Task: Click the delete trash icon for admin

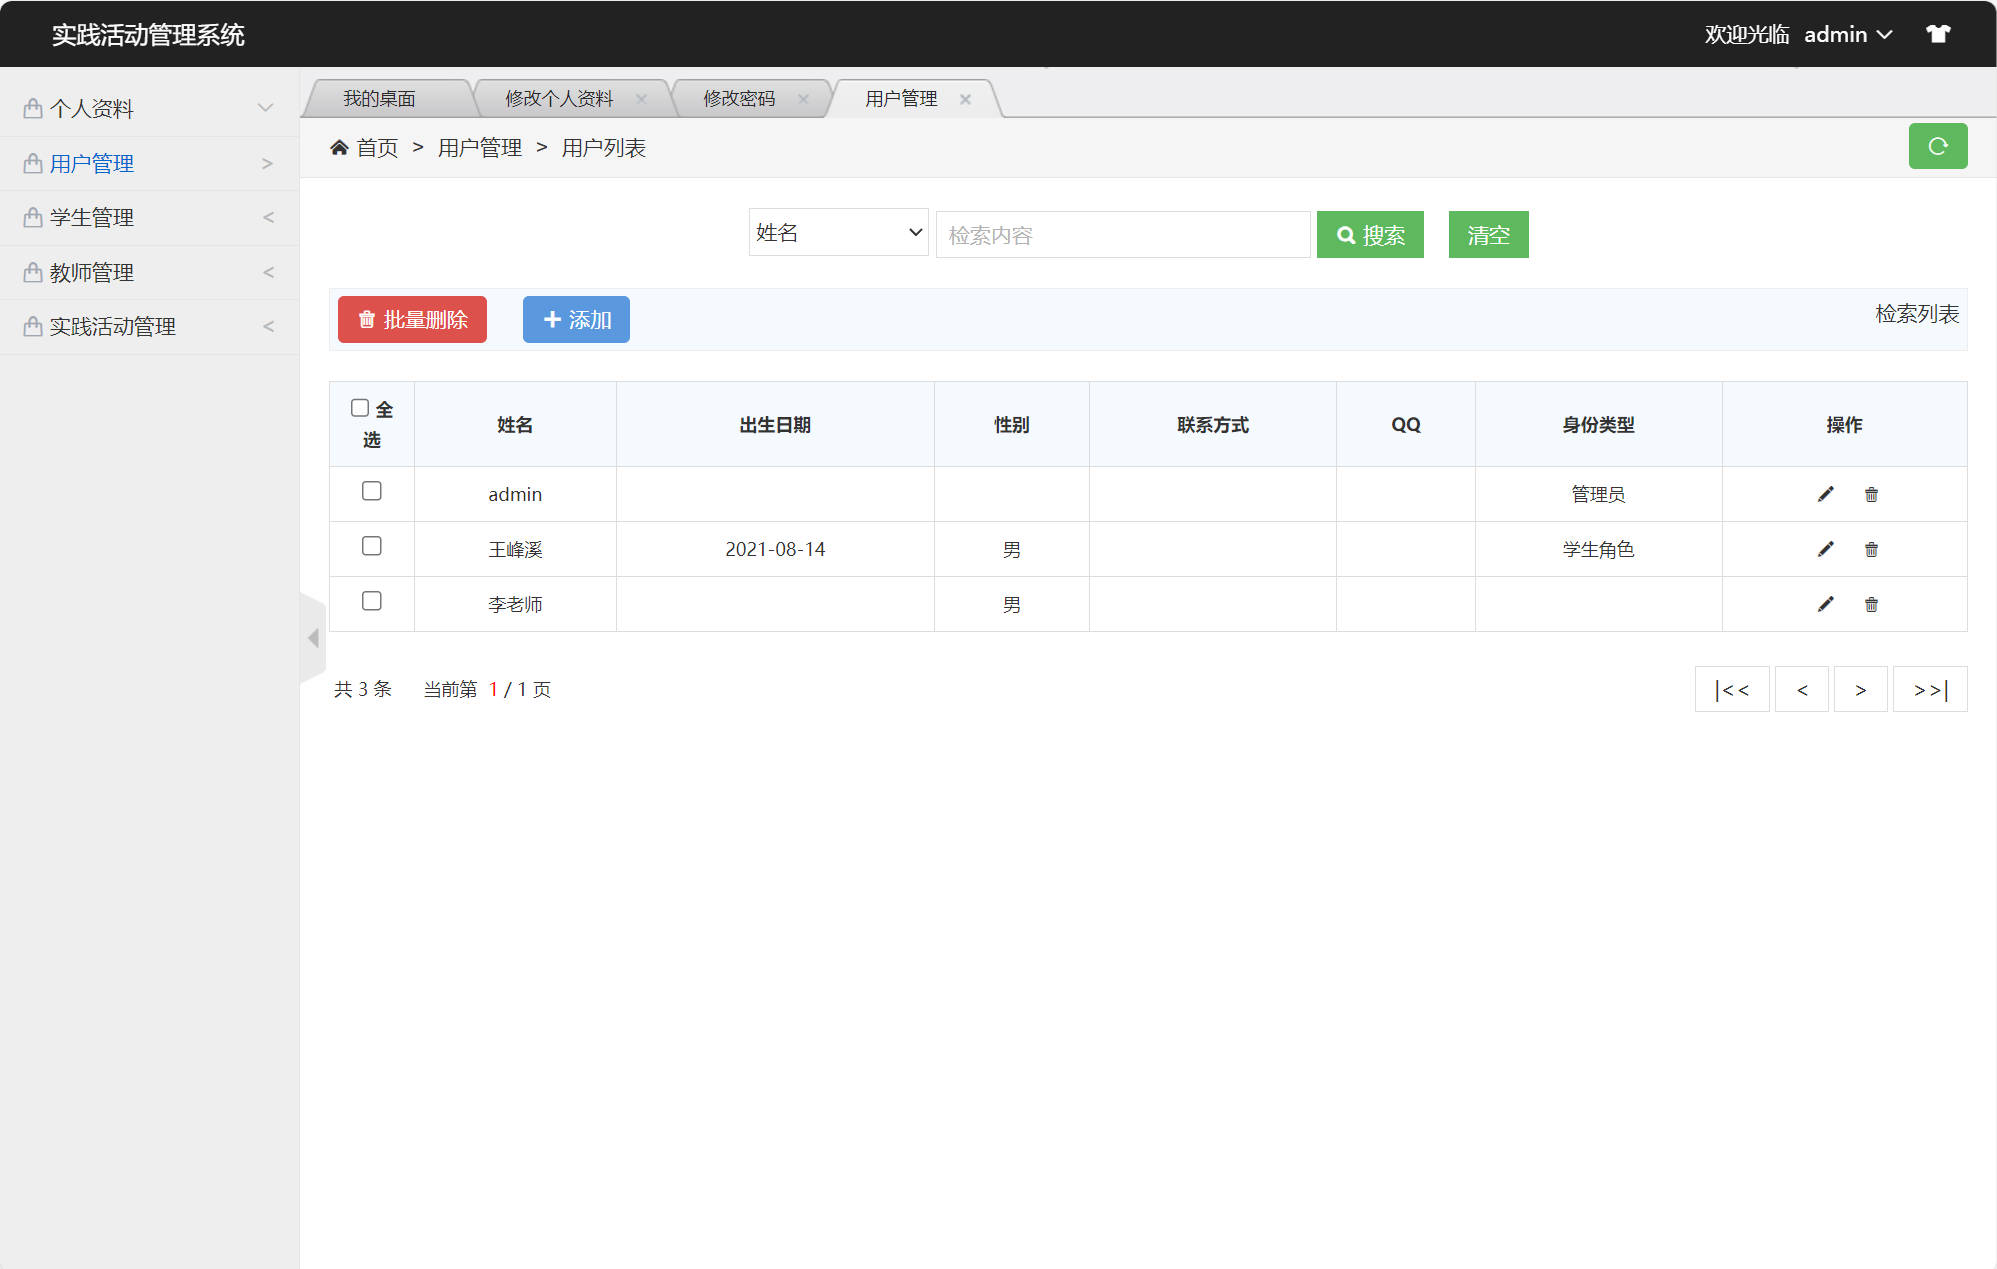Action: coord(1871,493)
